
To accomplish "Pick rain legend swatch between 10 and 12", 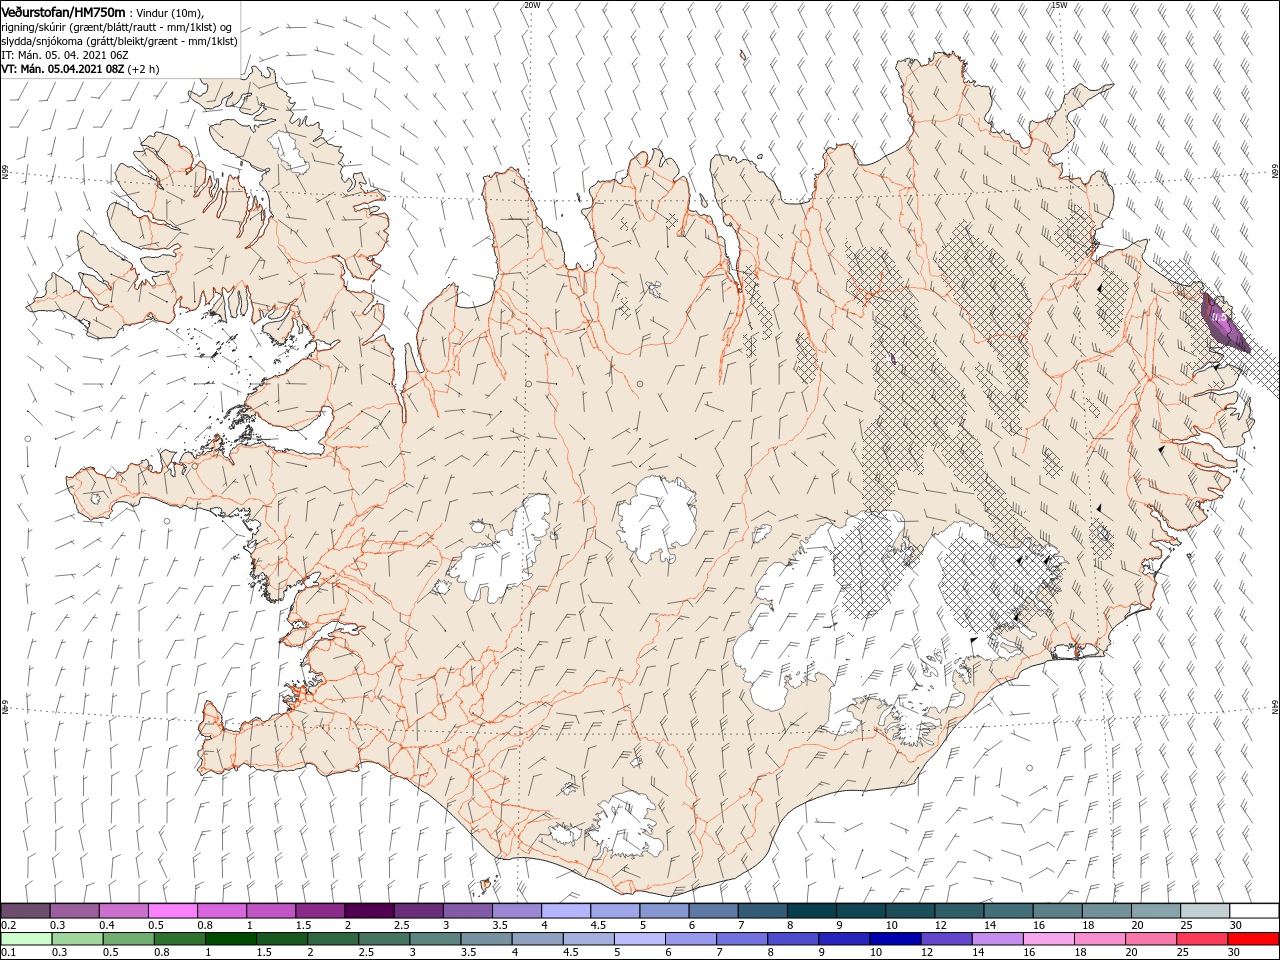I will [x=896, y=939].
